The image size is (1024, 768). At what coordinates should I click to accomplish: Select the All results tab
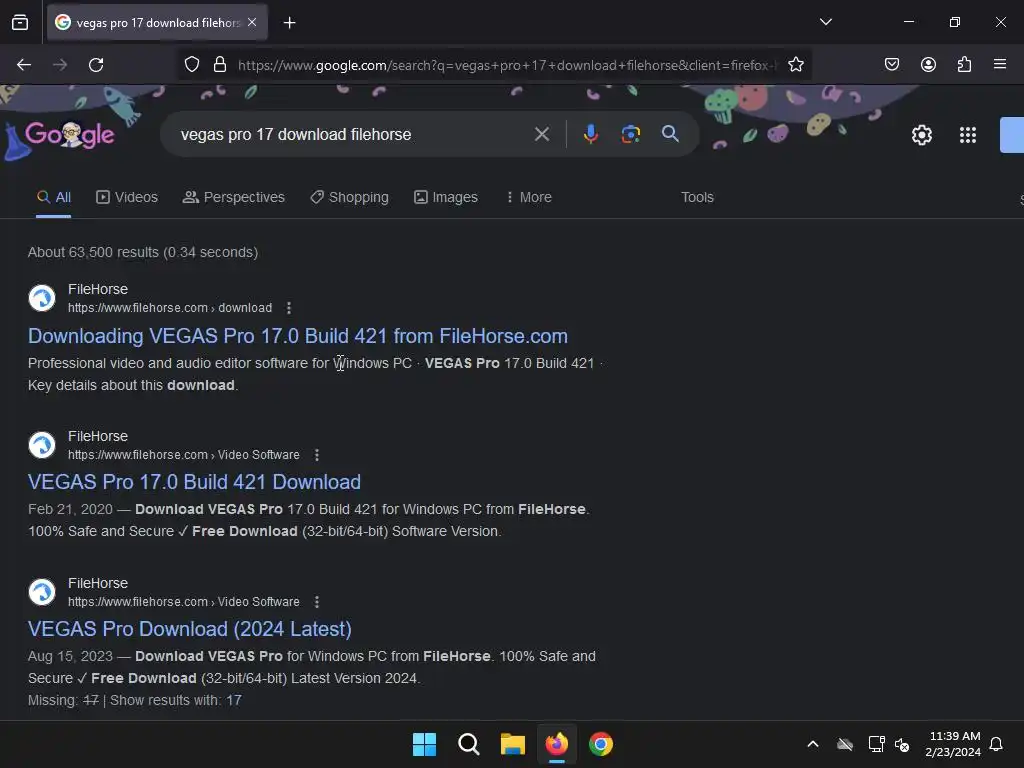pyautogui.click(x=54, y=197)
